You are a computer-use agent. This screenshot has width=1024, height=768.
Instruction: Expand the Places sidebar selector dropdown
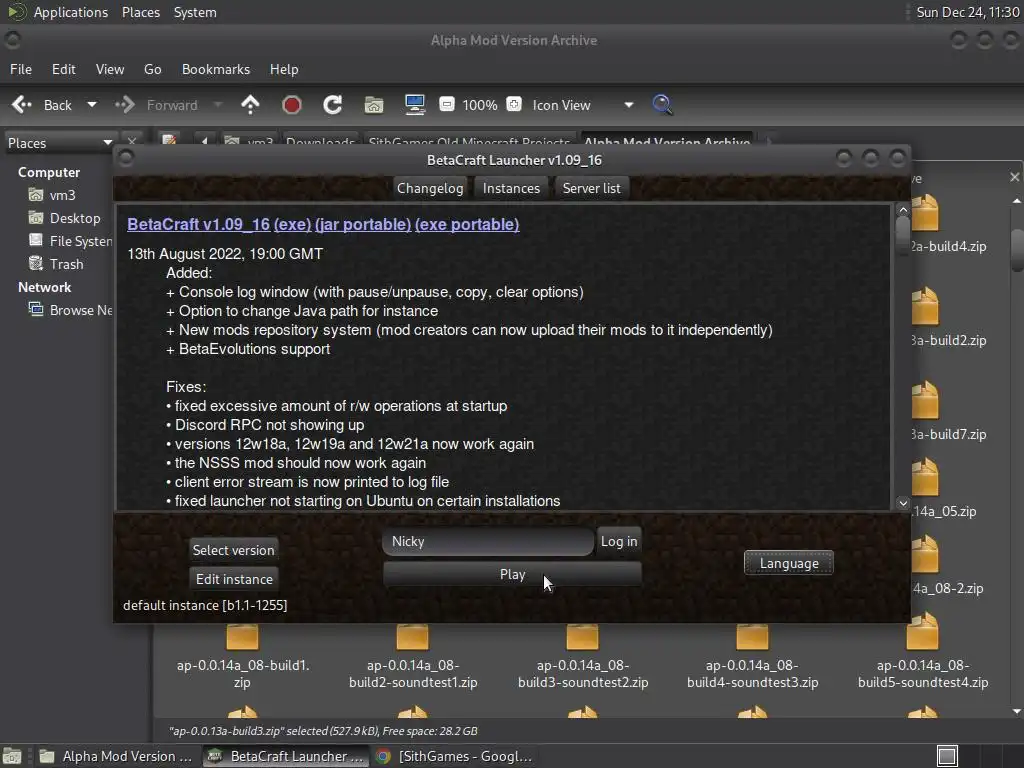tap(59, 143)
